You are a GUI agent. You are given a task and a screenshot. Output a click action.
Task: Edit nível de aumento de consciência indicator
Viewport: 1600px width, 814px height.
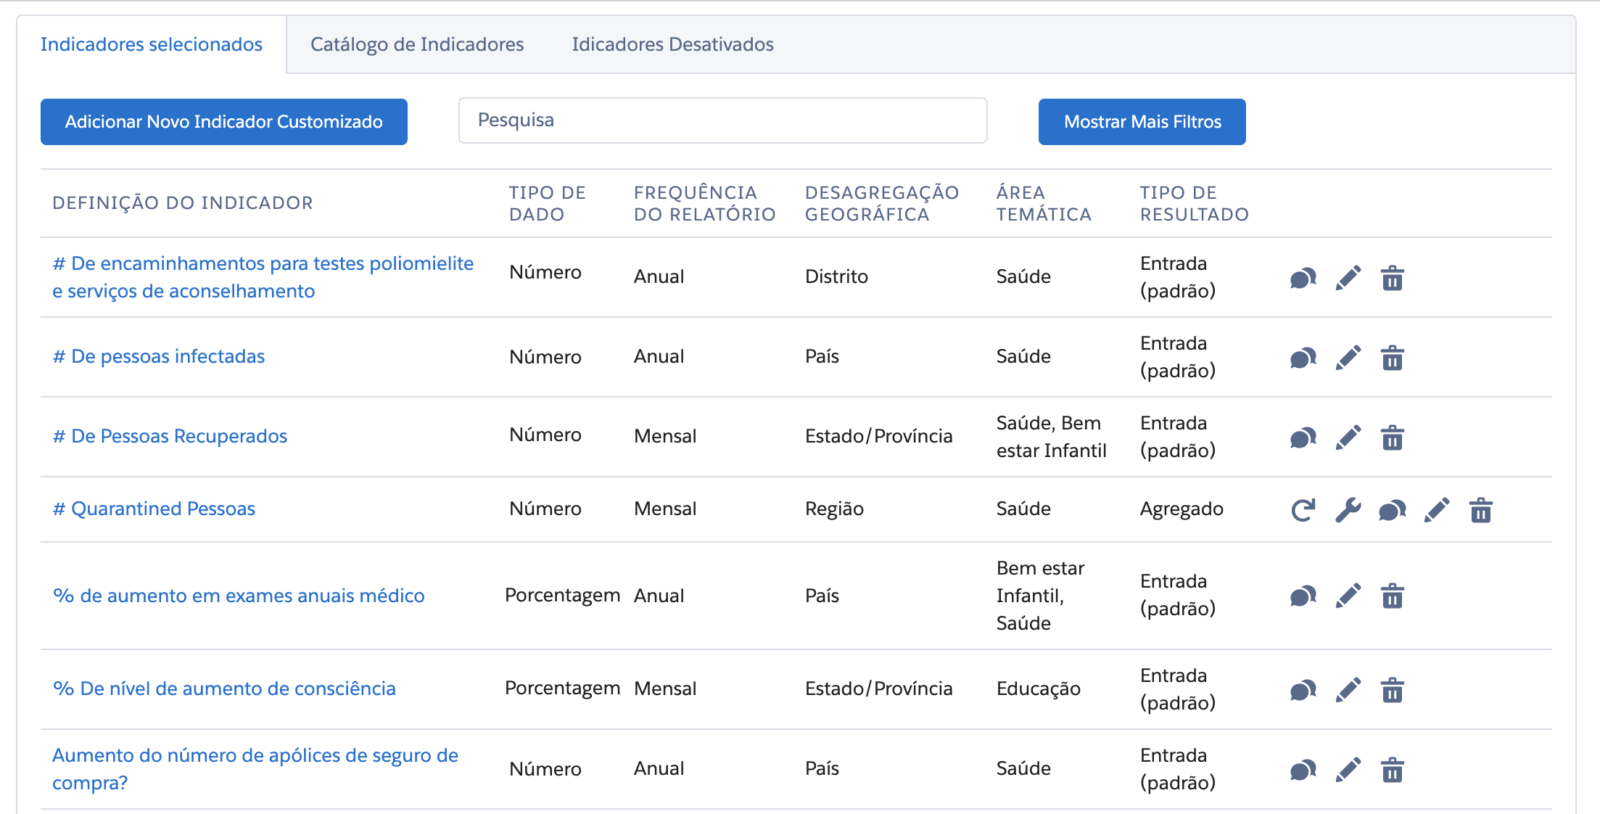click(x=1348, y=690)
